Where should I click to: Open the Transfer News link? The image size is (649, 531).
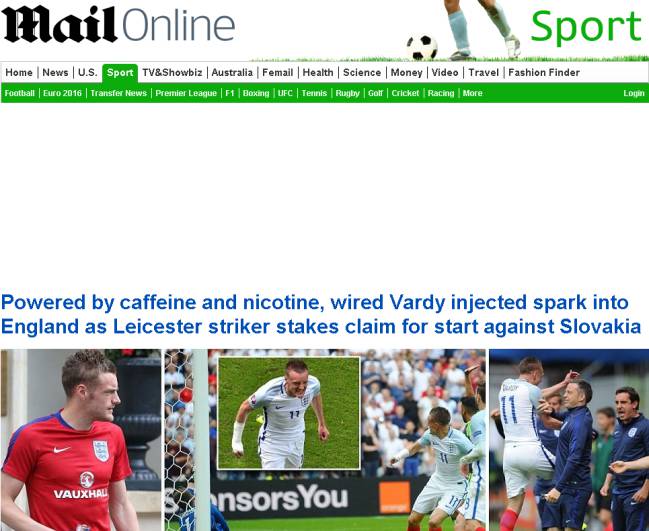tap(118, 93)
